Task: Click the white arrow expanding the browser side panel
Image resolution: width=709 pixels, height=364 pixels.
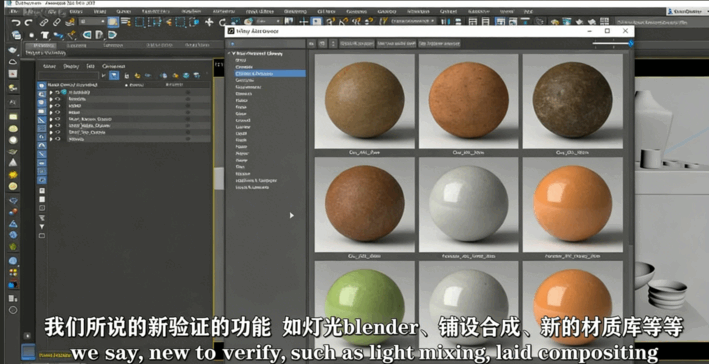Action: click(x=292, y=215)
